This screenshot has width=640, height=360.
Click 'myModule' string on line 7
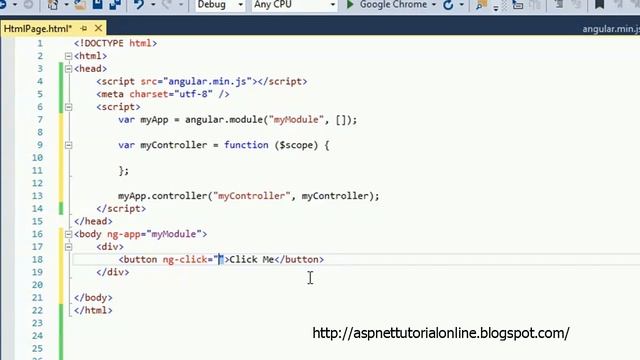coord(296,120)
